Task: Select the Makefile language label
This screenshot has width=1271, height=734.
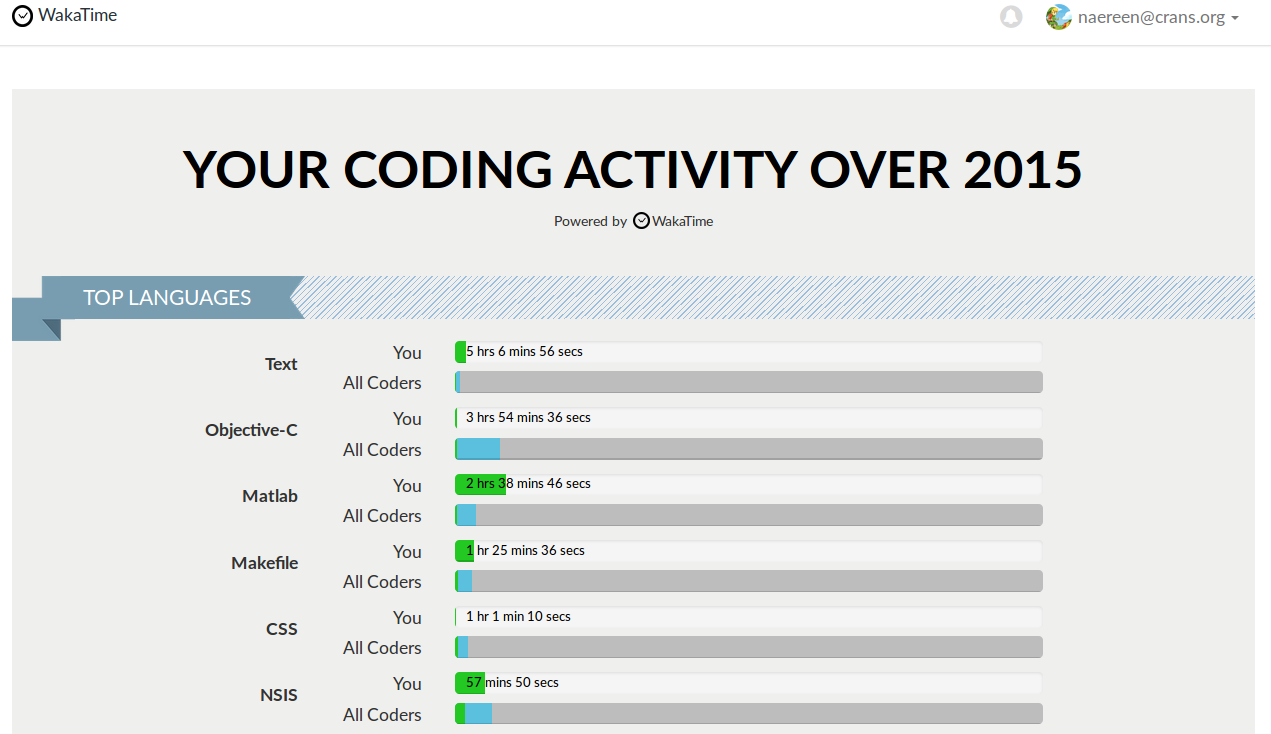Action: 264,563
